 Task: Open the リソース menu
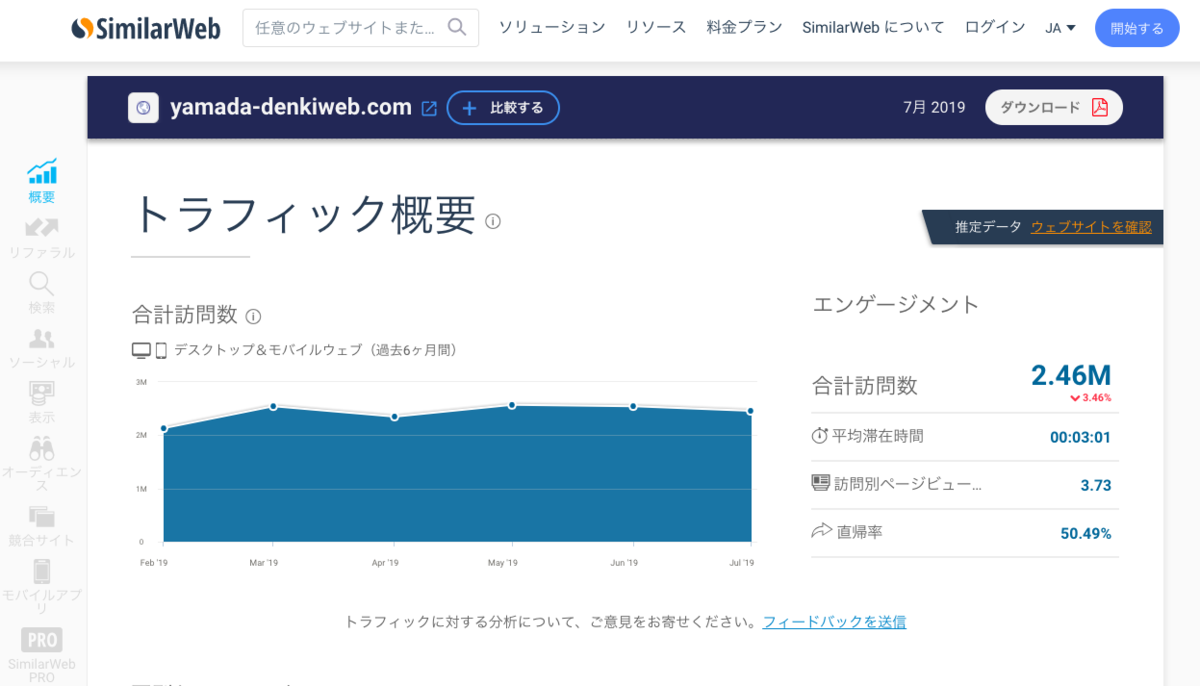[656, 27]
